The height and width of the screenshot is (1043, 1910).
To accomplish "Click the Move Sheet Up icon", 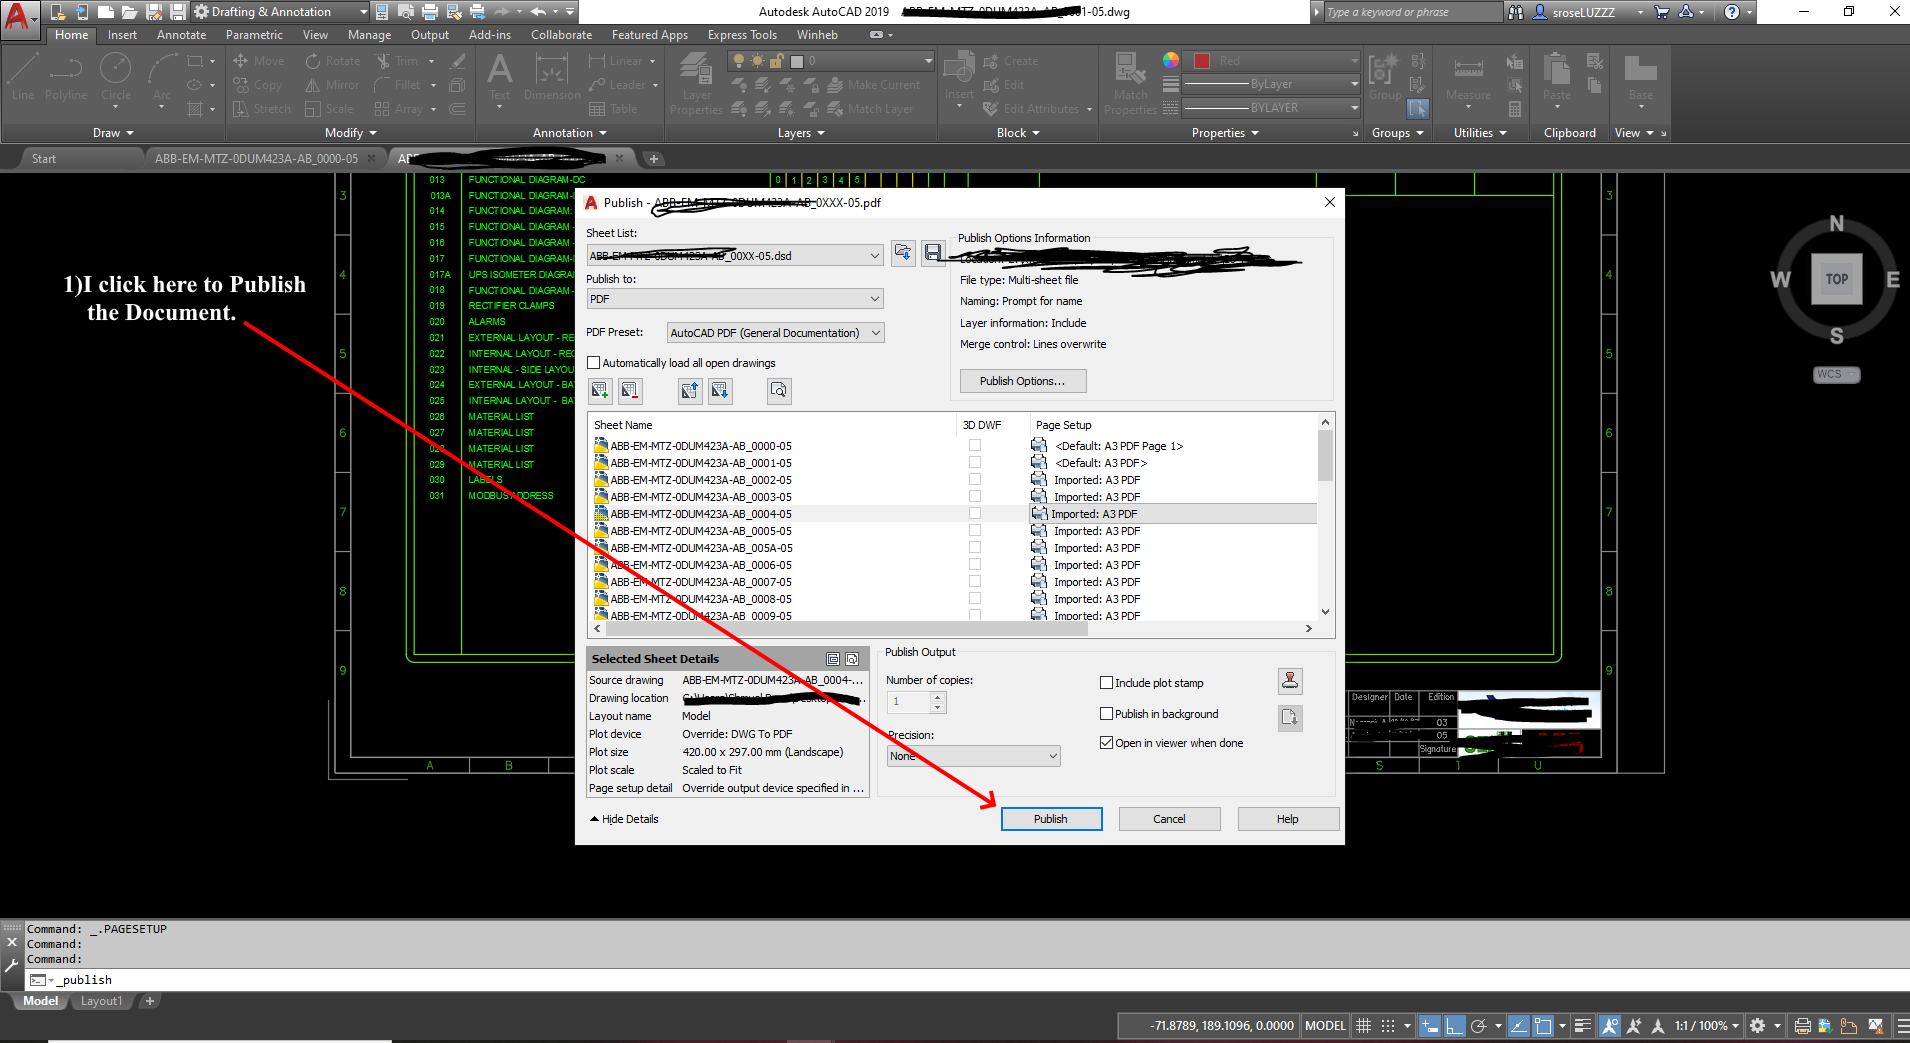I will coord(689,391).
